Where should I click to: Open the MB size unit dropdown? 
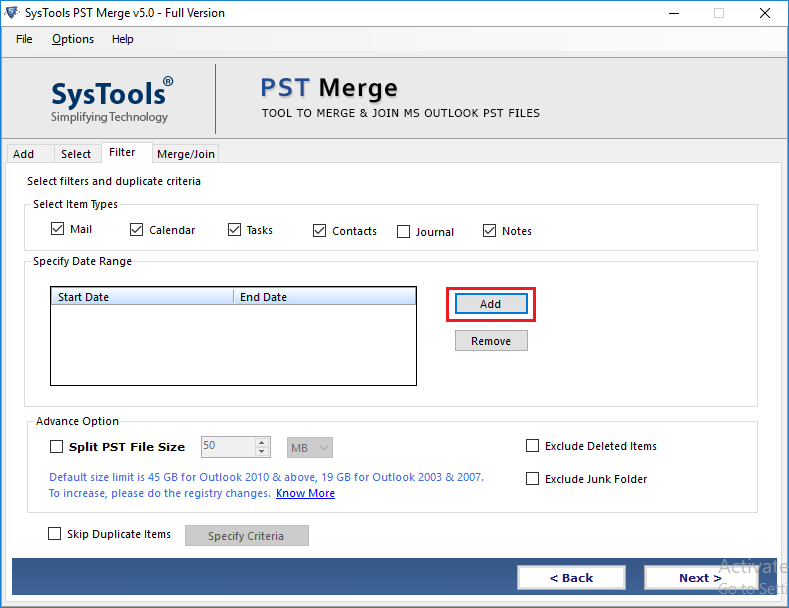[x=310, y=447]
